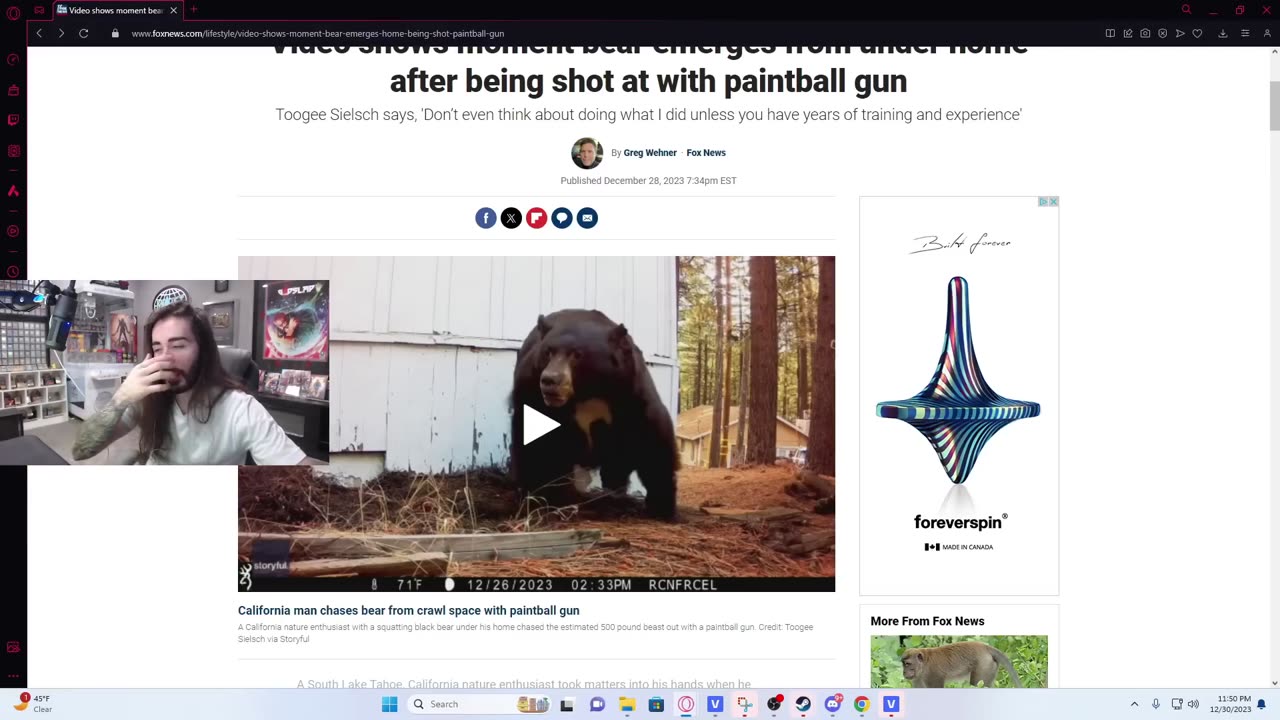Screen dimensions: 1280x720
Task: Click 'Published December 28, 2023' text
Action: (x=648, y=181)
